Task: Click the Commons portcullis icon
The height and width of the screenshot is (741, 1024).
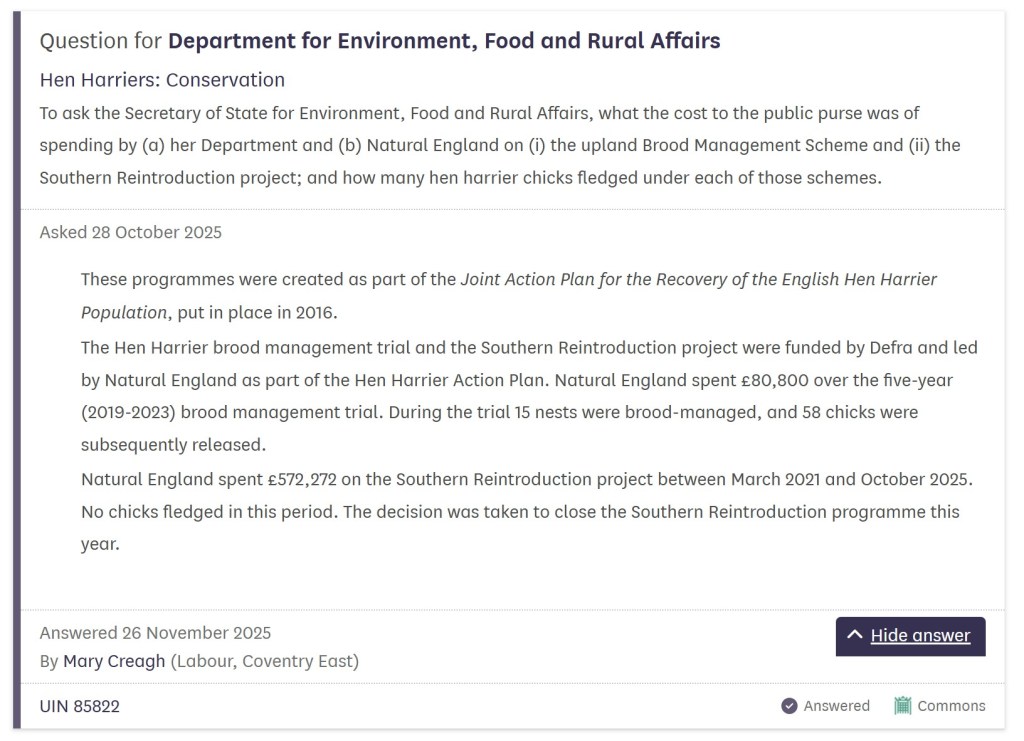Action: [903, 706]
